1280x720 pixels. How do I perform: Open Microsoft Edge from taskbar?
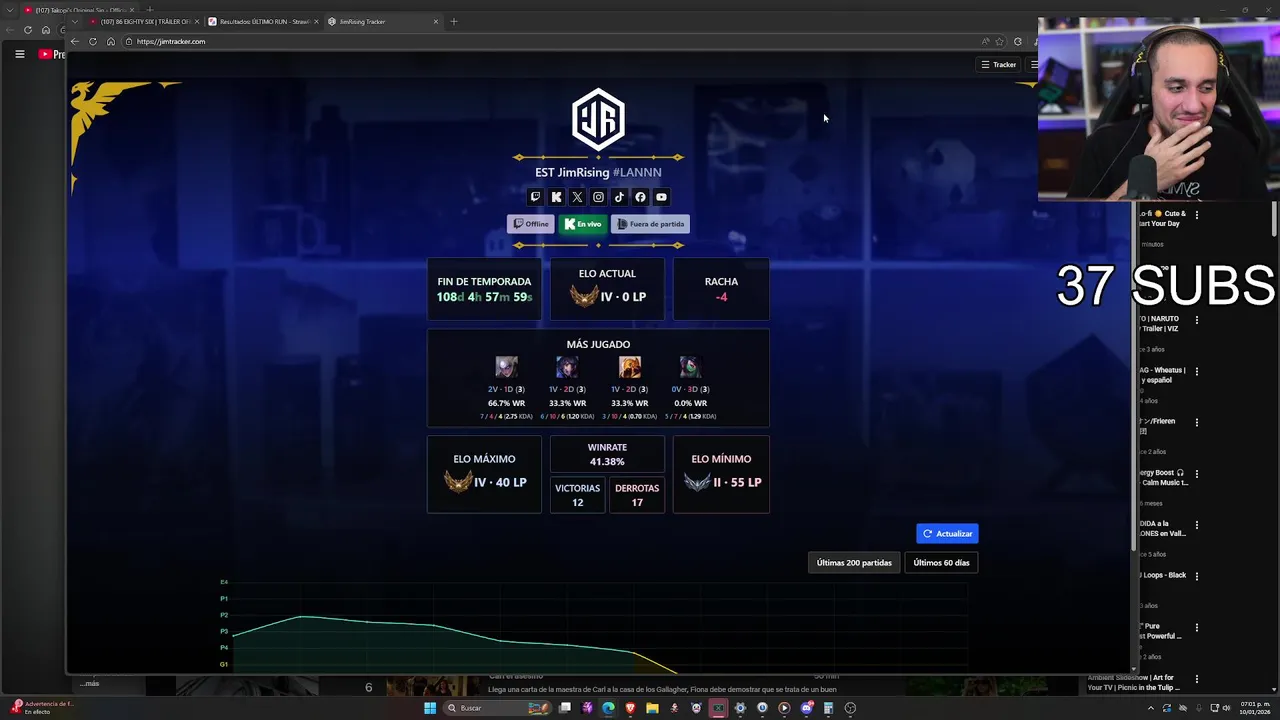[608, 708]
